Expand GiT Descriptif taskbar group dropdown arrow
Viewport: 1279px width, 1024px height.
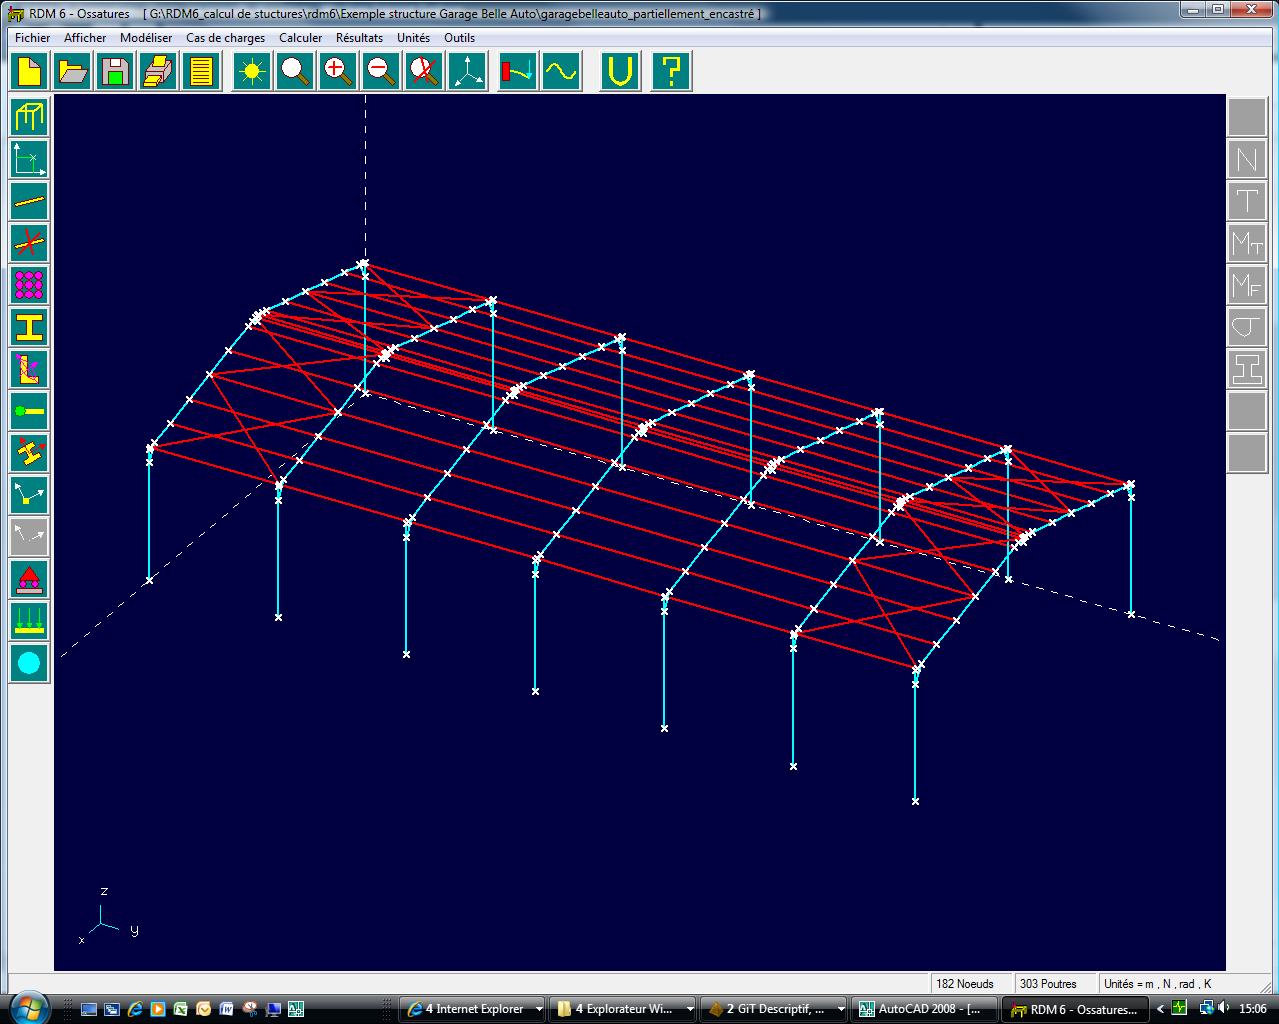pos(840,1009)
